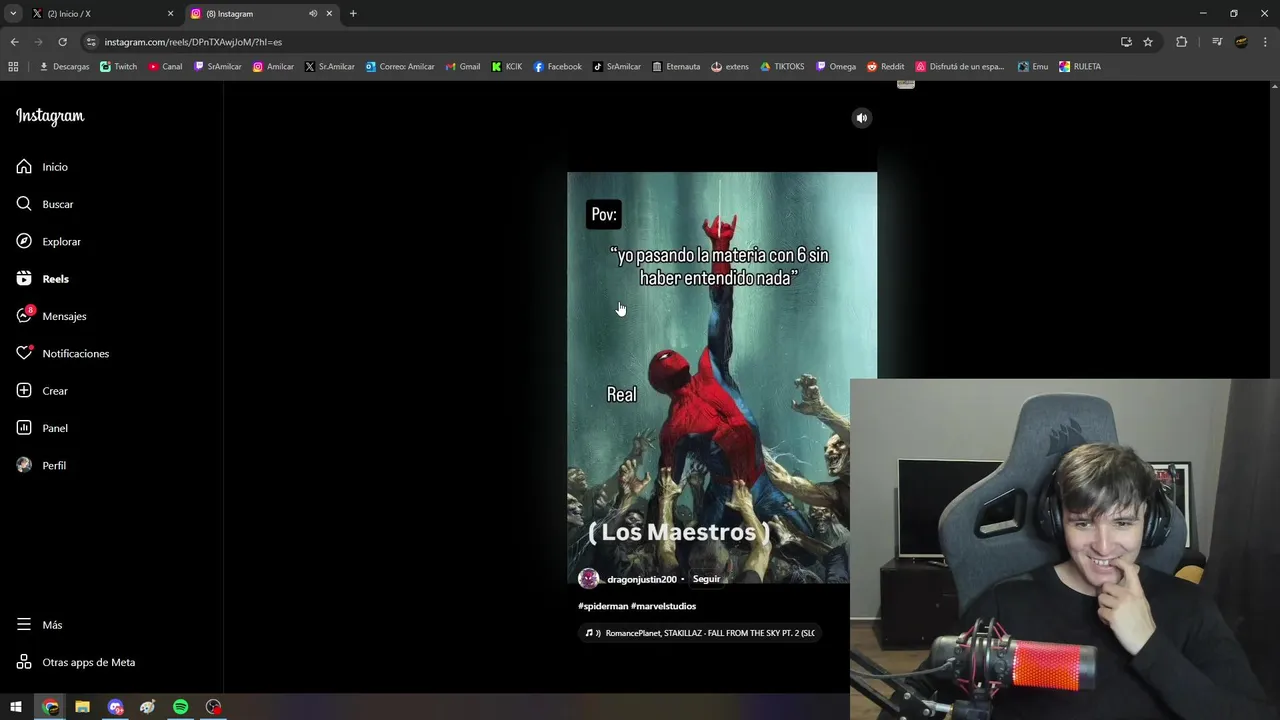Open dragonjustin200 profile username
The height and width of the screenshot is (720, 1280).
[642, 579]
